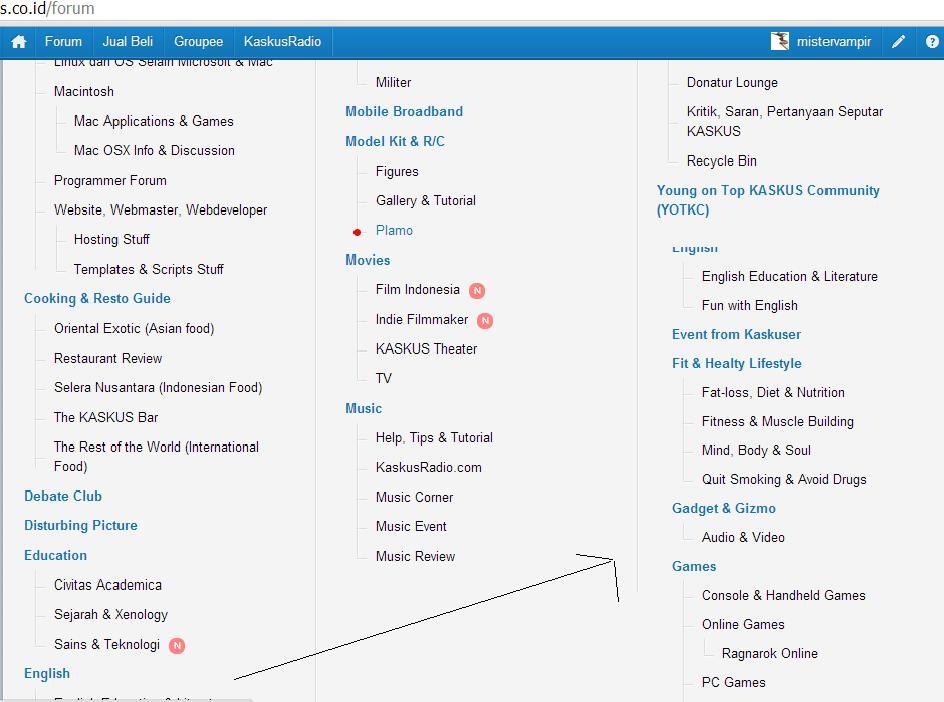Select KaskusRadio.com subforum
Image resolution: width=944 pixels, height=702 pixels.
429,468
